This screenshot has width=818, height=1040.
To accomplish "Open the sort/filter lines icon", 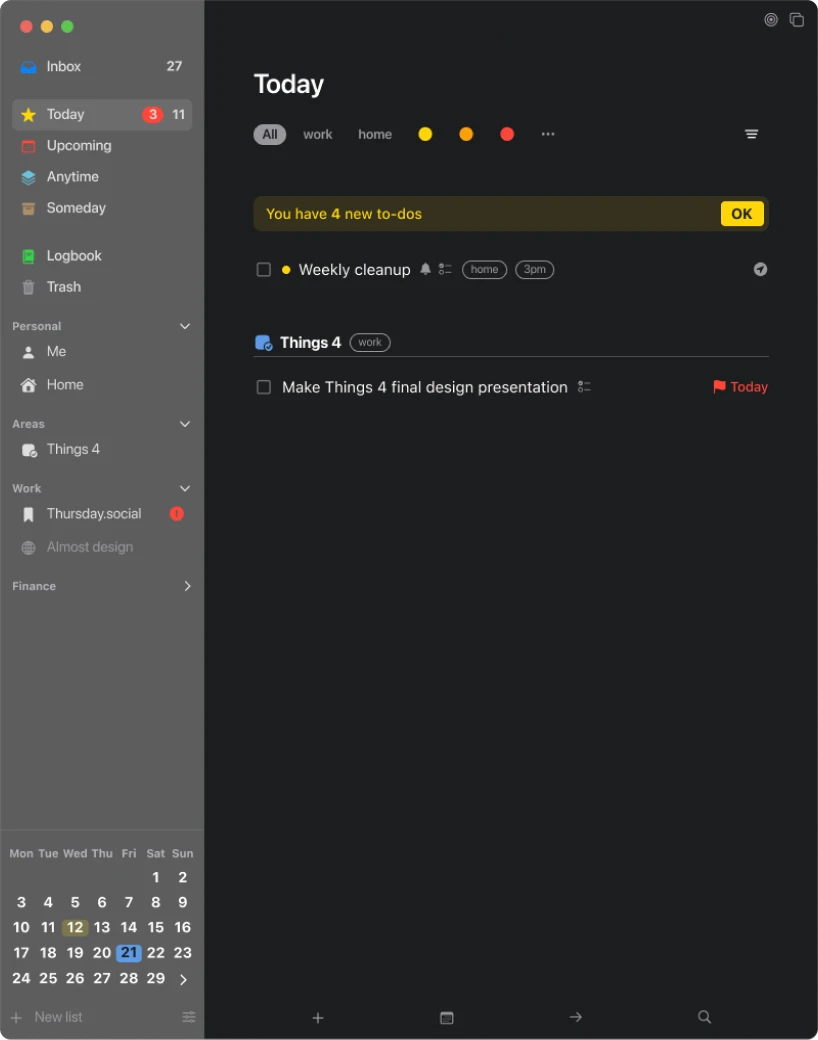I will 751,134.
